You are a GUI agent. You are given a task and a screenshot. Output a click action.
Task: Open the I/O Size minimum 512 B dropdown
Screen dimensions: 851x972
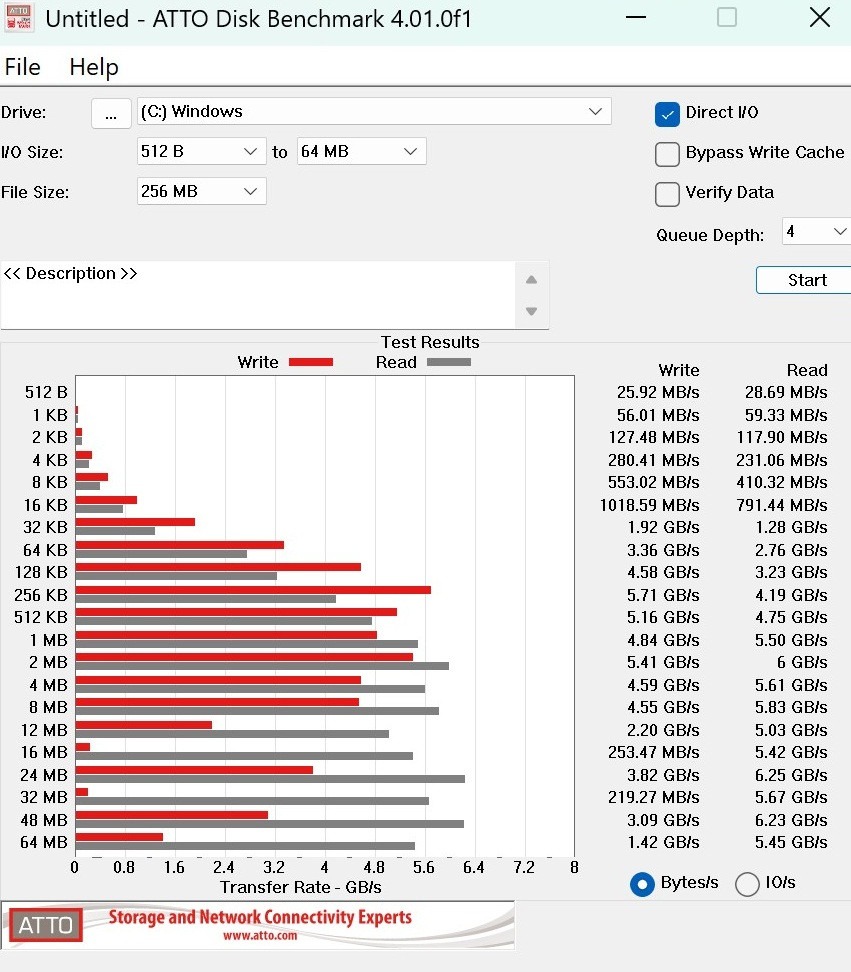(201, 151)
